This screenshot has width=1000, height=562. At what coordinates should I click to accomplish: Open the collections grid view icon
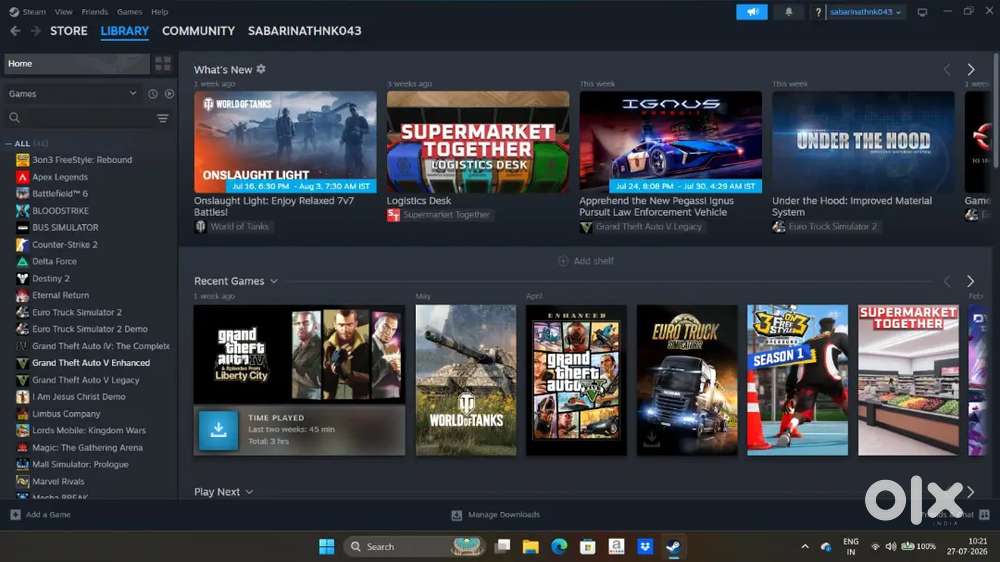[x=163, y=63]
